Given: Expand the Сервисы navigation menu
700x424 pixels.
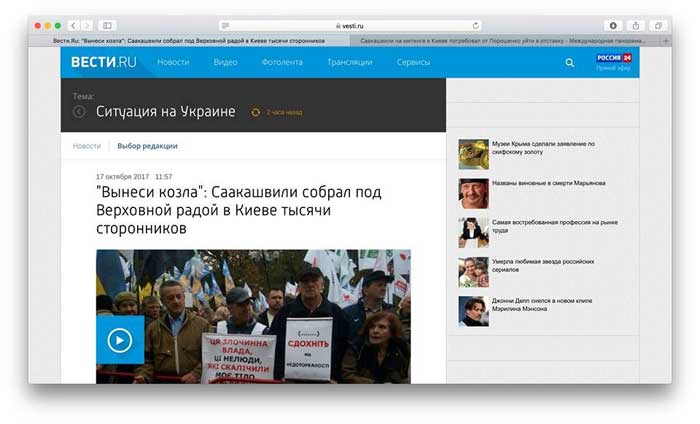Looking at the screenshot, I should [x=413, y=62].
